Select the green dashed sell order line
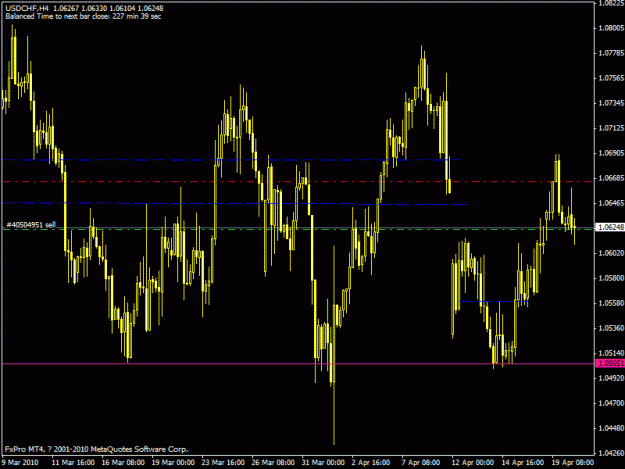625x469 pixels. point(297,230)
